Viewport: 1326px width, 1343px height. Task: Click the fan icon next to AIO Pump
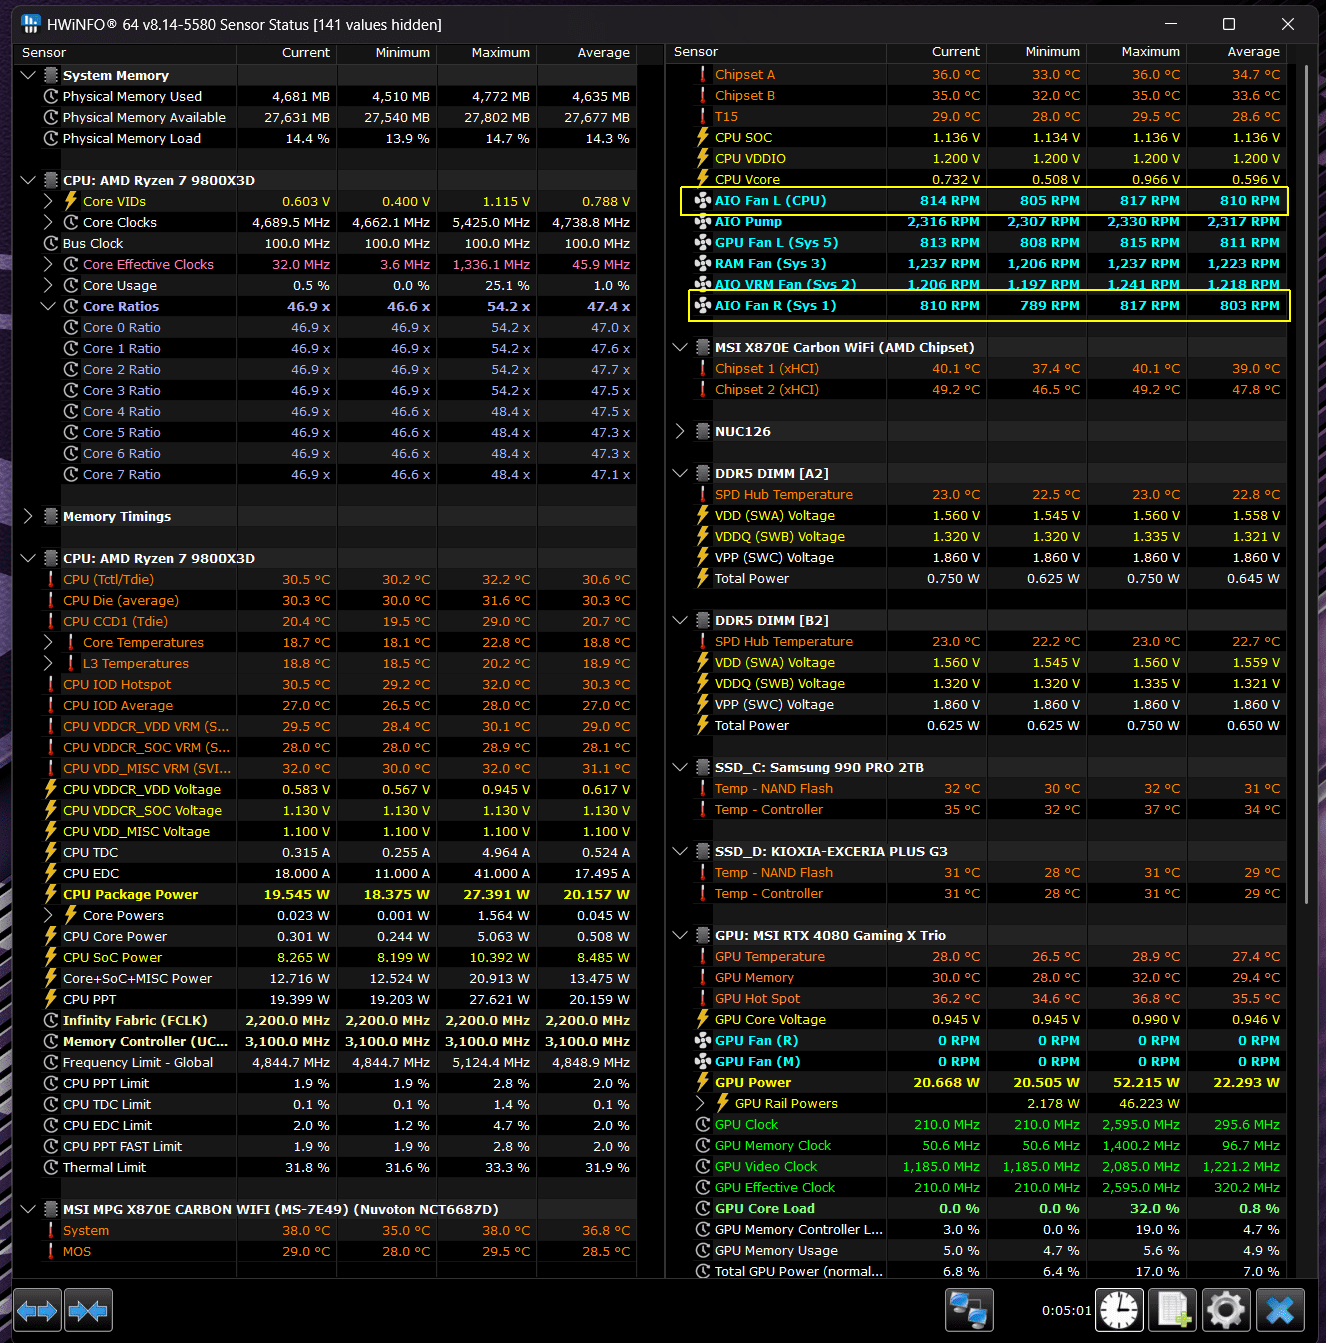(703, 222)
